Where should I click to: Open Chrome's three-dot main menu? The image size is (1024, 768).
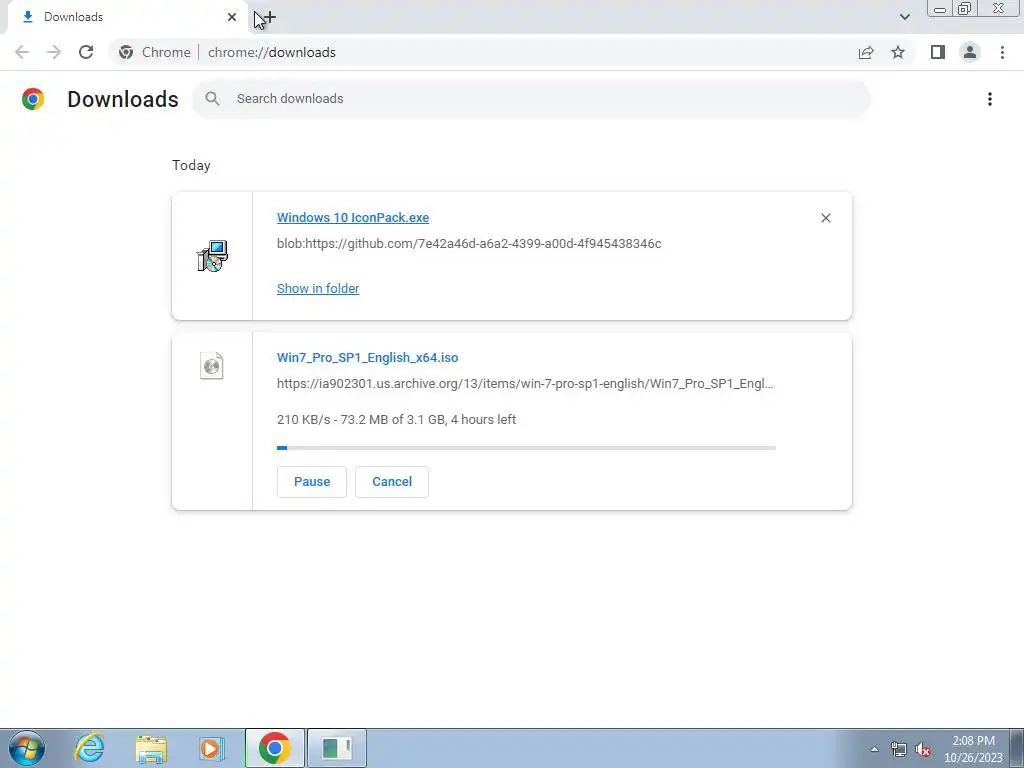click(1002, 52)
